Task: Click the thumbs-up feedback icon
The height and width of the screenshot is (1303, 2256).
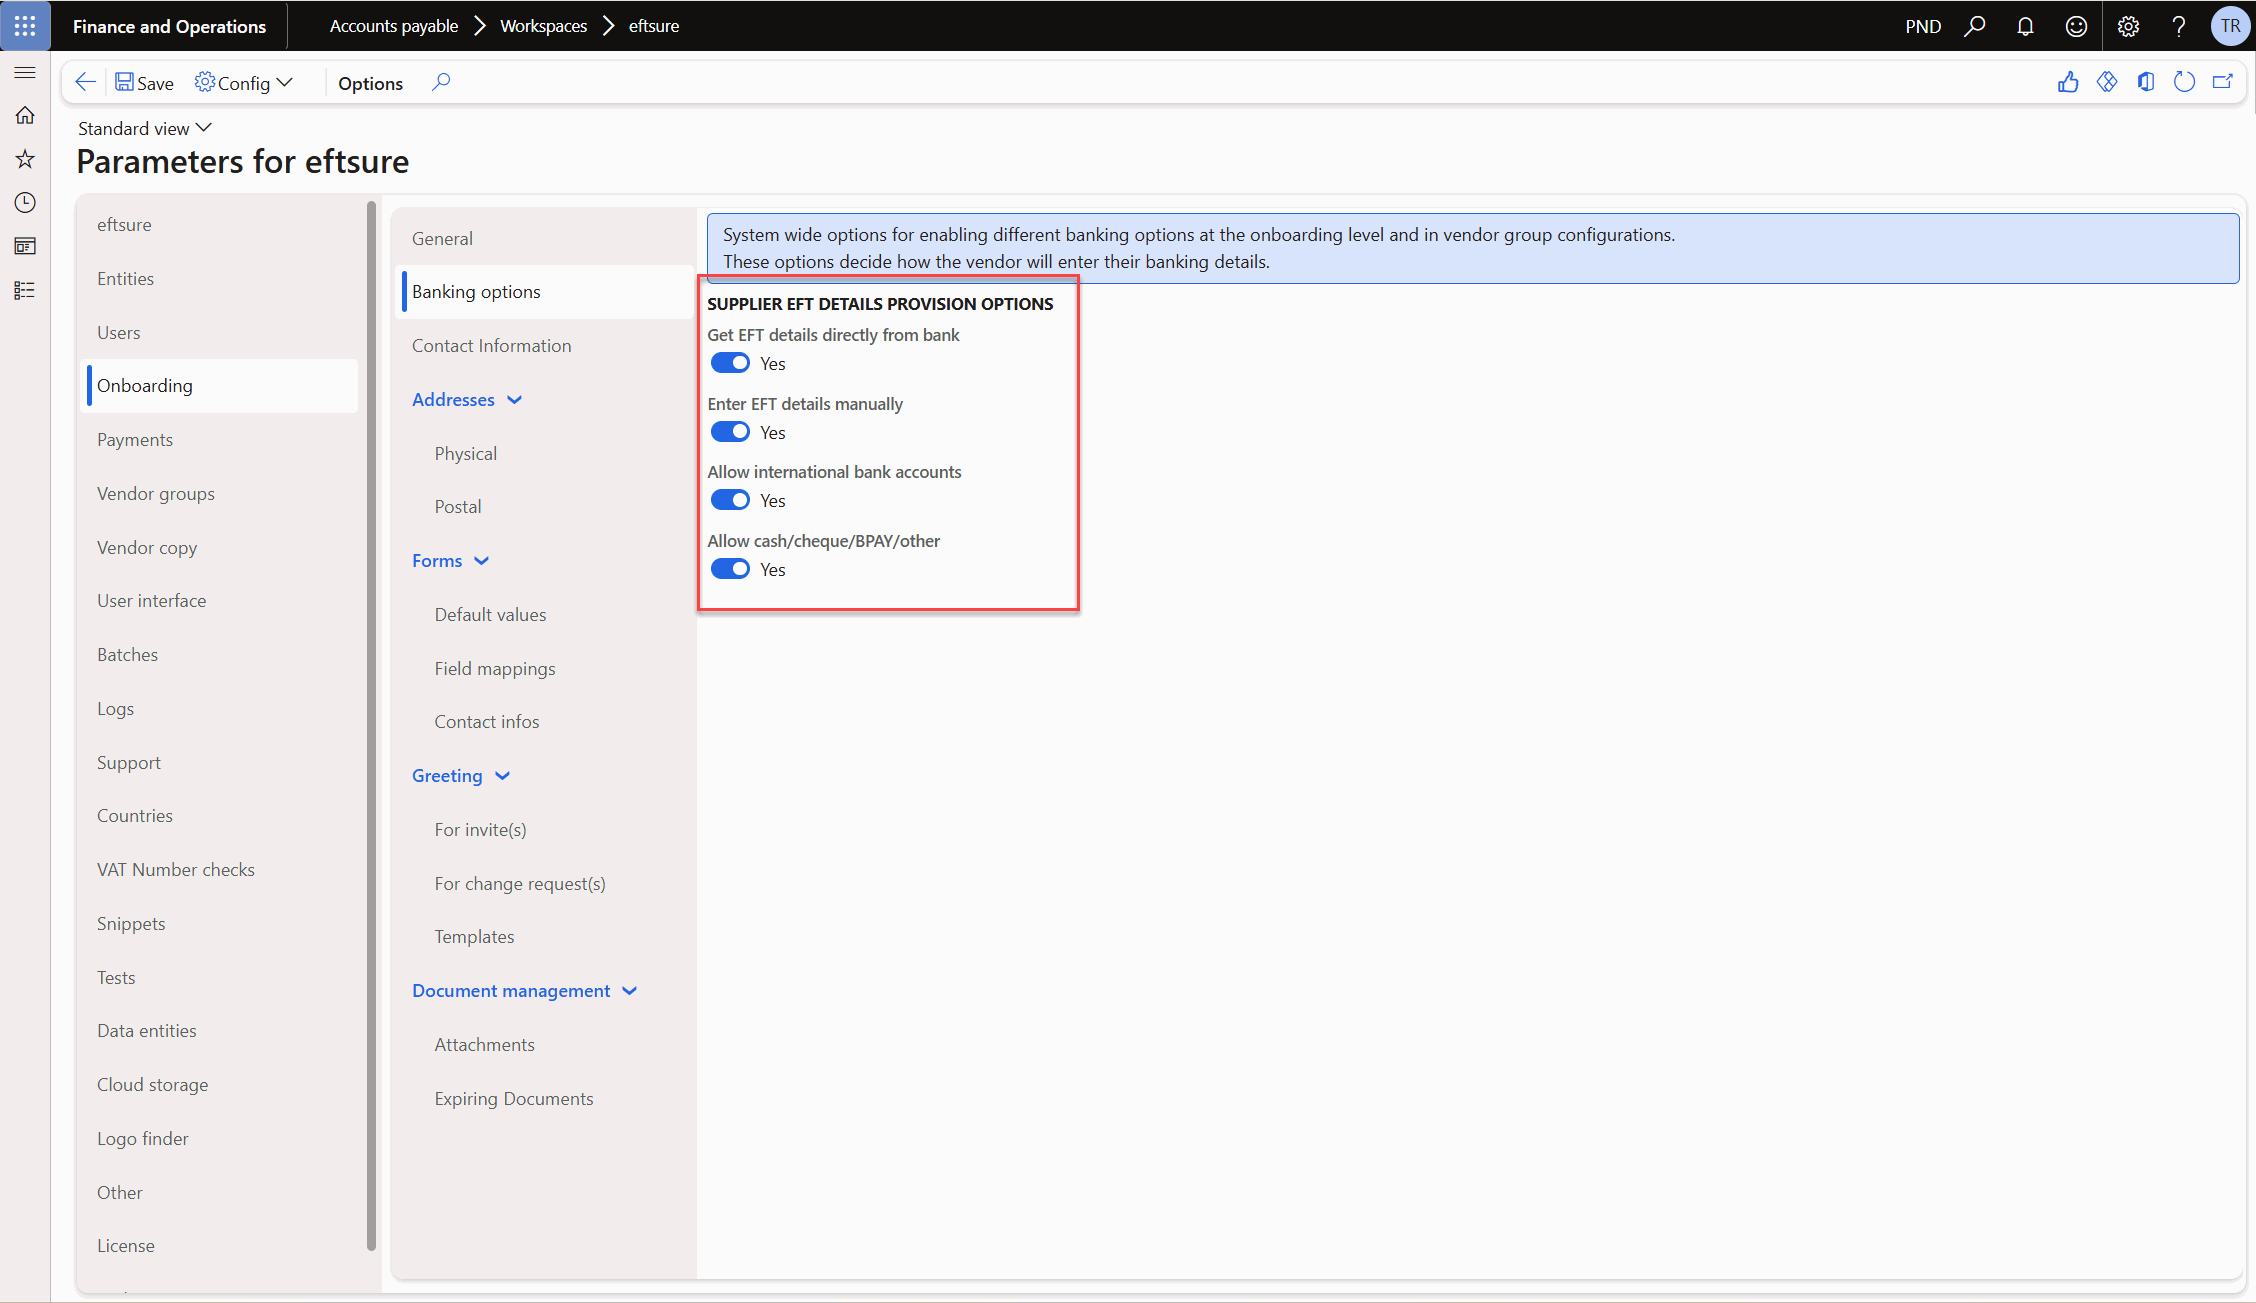Action: 2068,82
